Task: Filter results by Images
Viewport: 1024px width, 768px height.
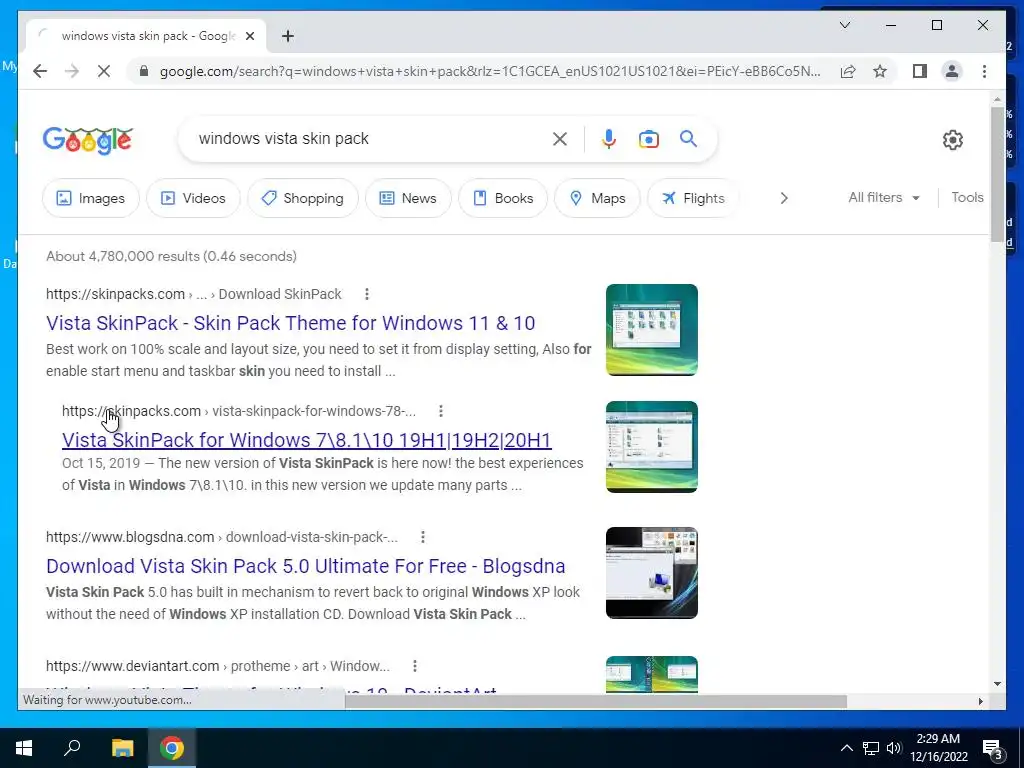Action: tap(91, 198)
